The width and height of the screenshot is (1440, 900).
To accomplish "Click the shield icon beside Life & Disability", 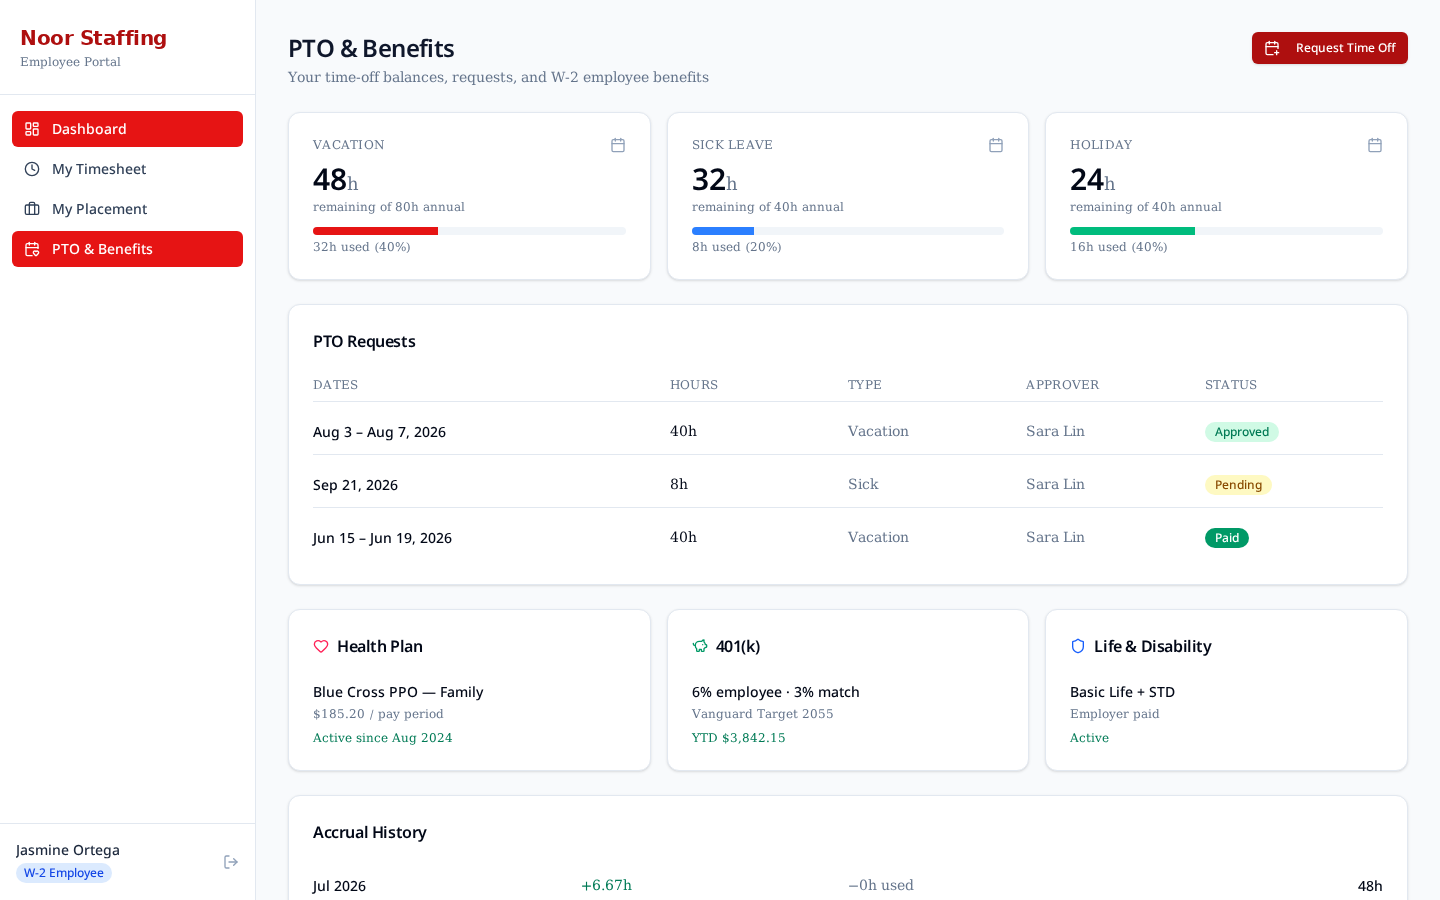I will pyautogui.click(x=1078, y=646).
